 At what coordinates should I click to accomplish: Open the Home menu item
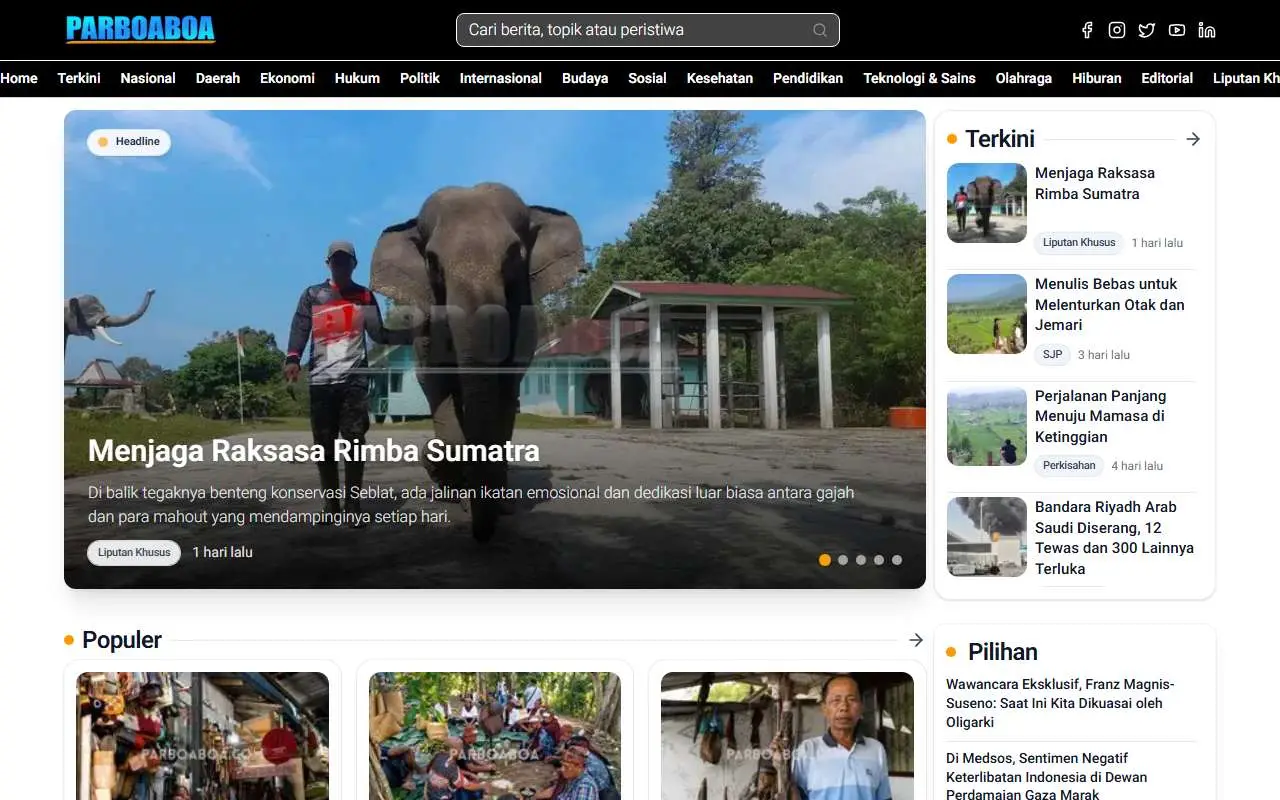19,78
